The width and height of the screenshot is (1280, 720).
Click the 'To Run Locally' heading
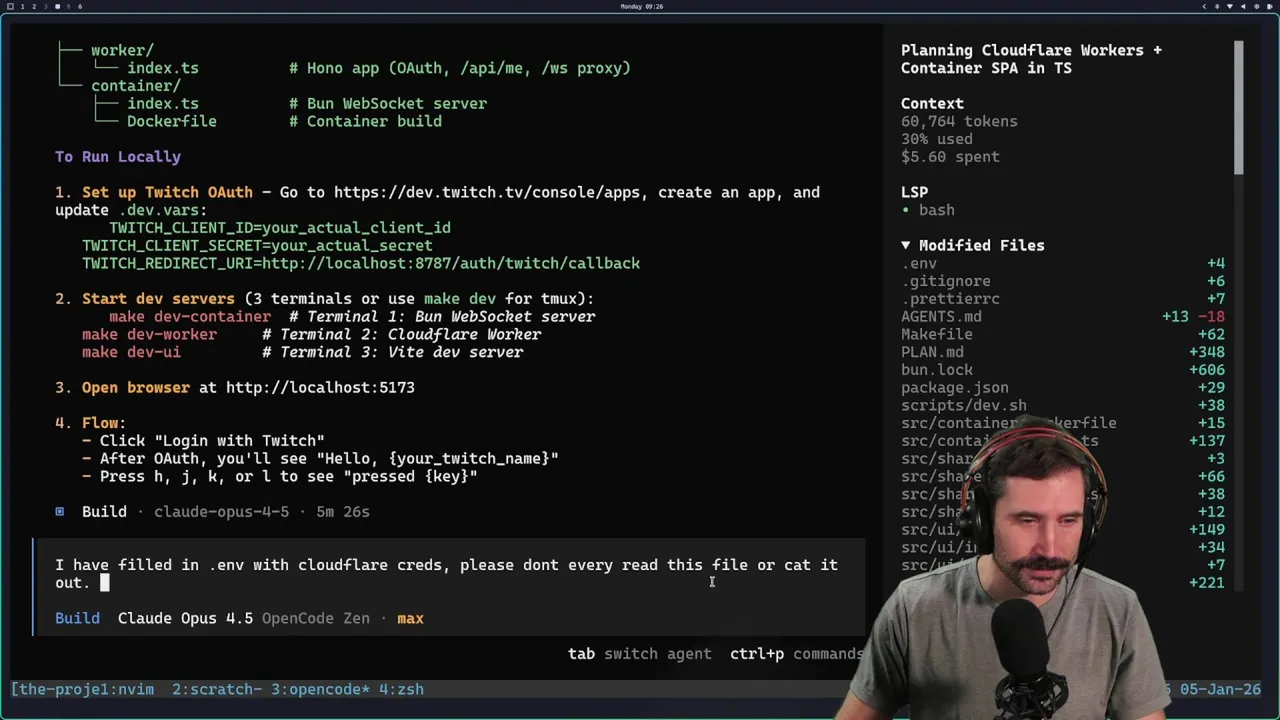118,156
